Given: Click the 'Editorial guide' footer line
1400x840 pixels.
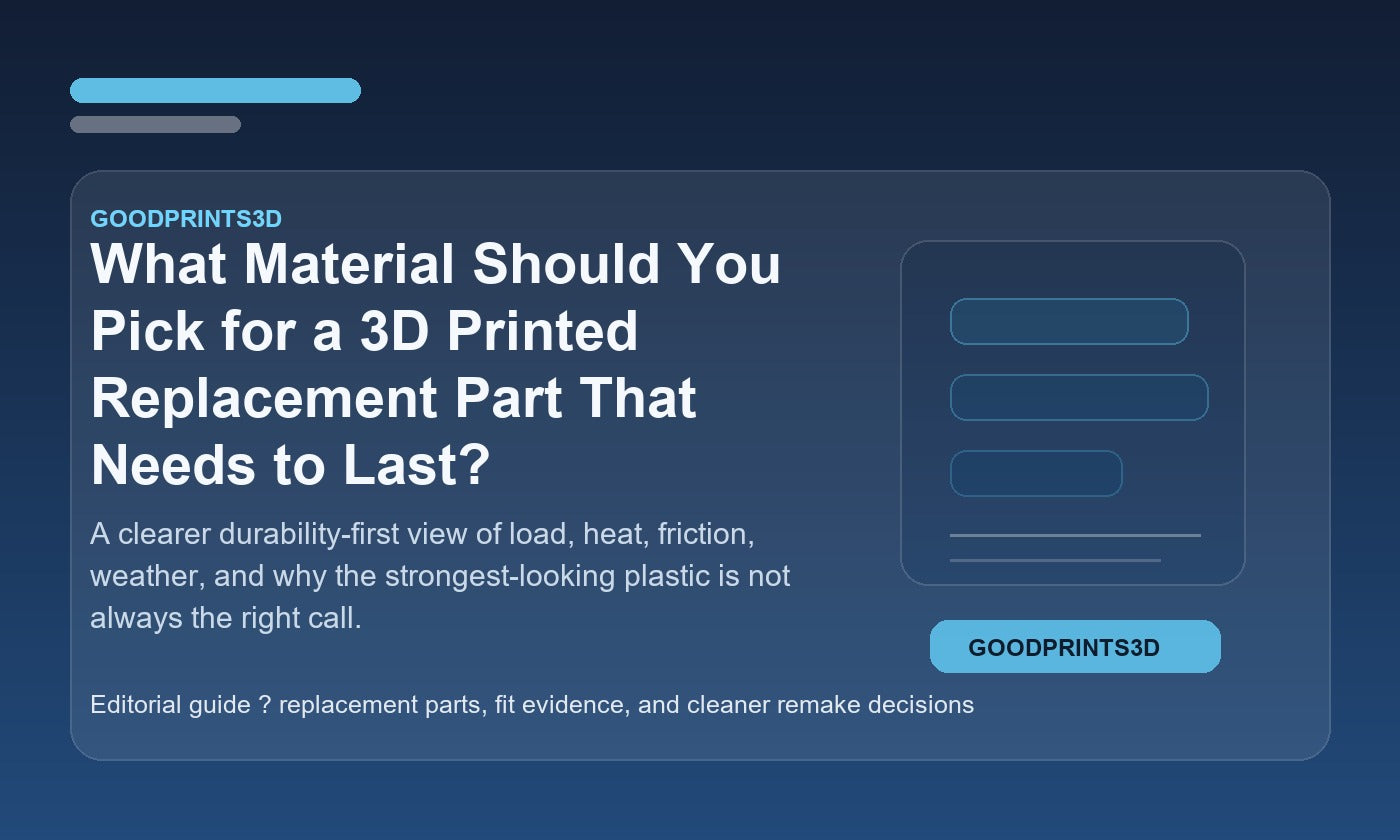Looking at the screenshot, I should coord(532,705).
